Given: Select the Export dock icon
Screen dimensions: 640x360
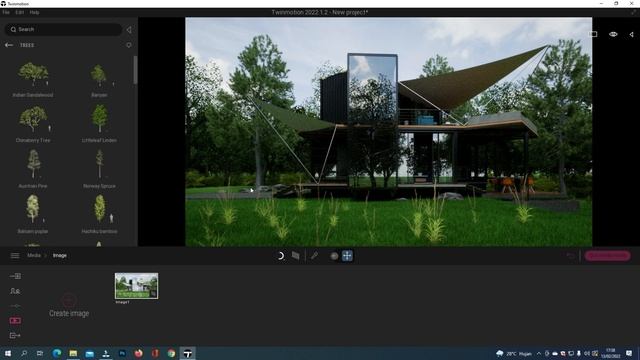Looking at the screenshot, I should point(15,335).
